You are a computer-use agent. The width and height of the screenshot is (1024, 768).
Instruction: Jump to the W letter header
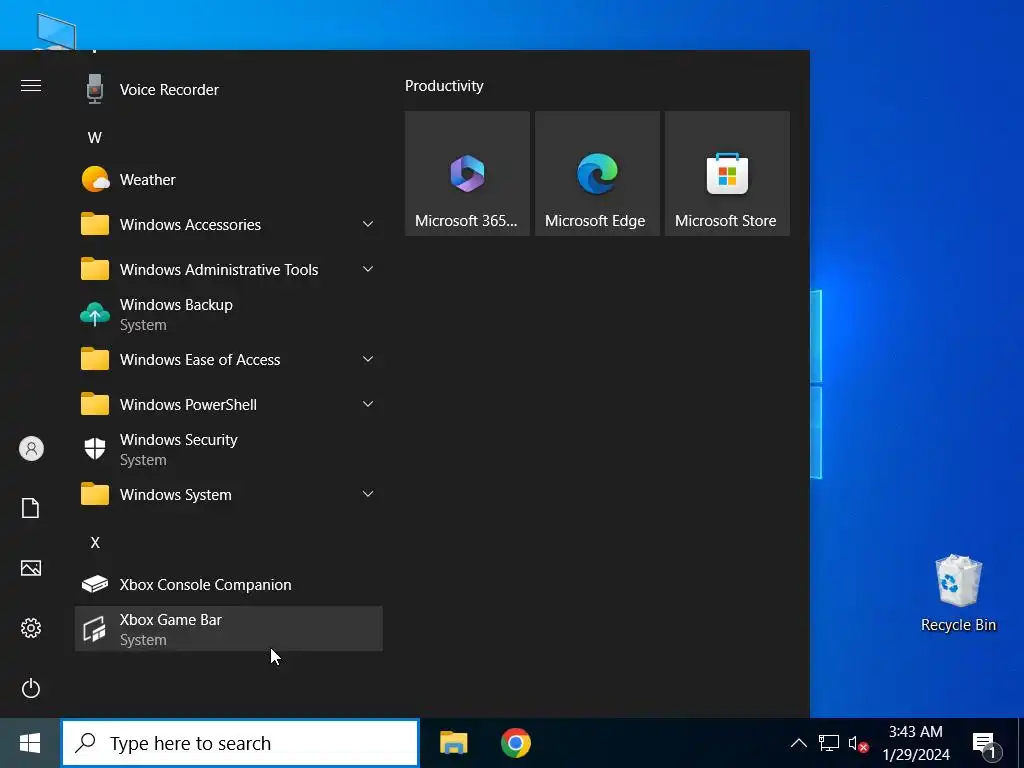coord(95,138)
